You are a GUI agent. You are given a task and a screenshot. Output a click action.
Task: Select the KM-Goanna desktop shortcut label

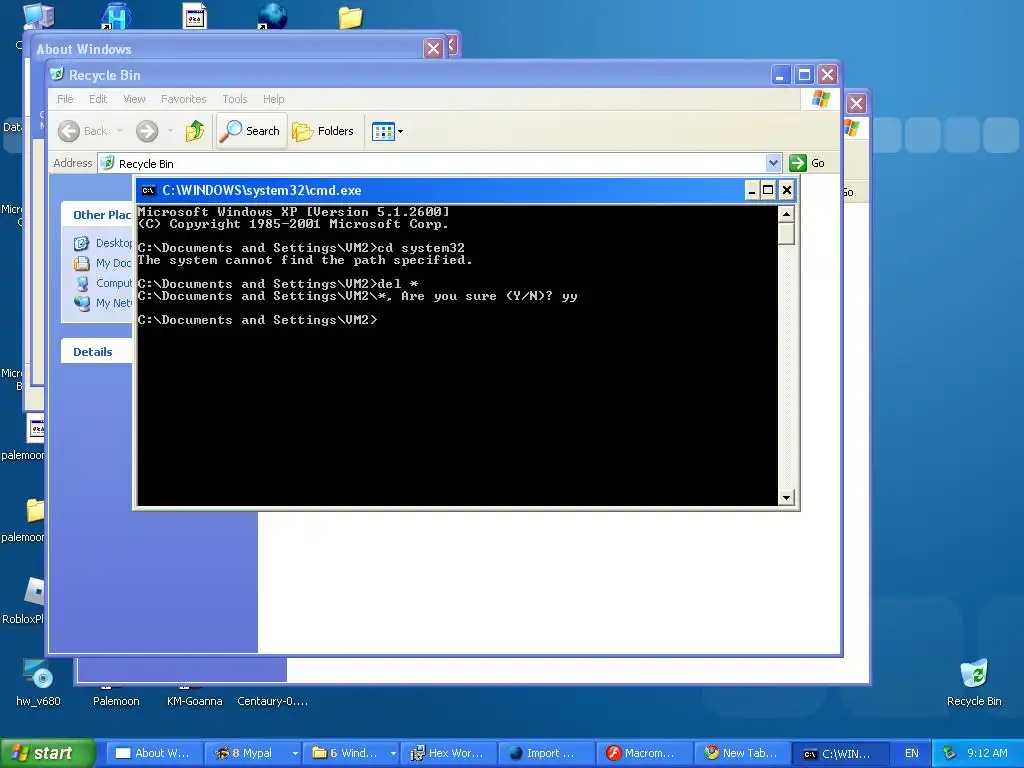(195, 701)
